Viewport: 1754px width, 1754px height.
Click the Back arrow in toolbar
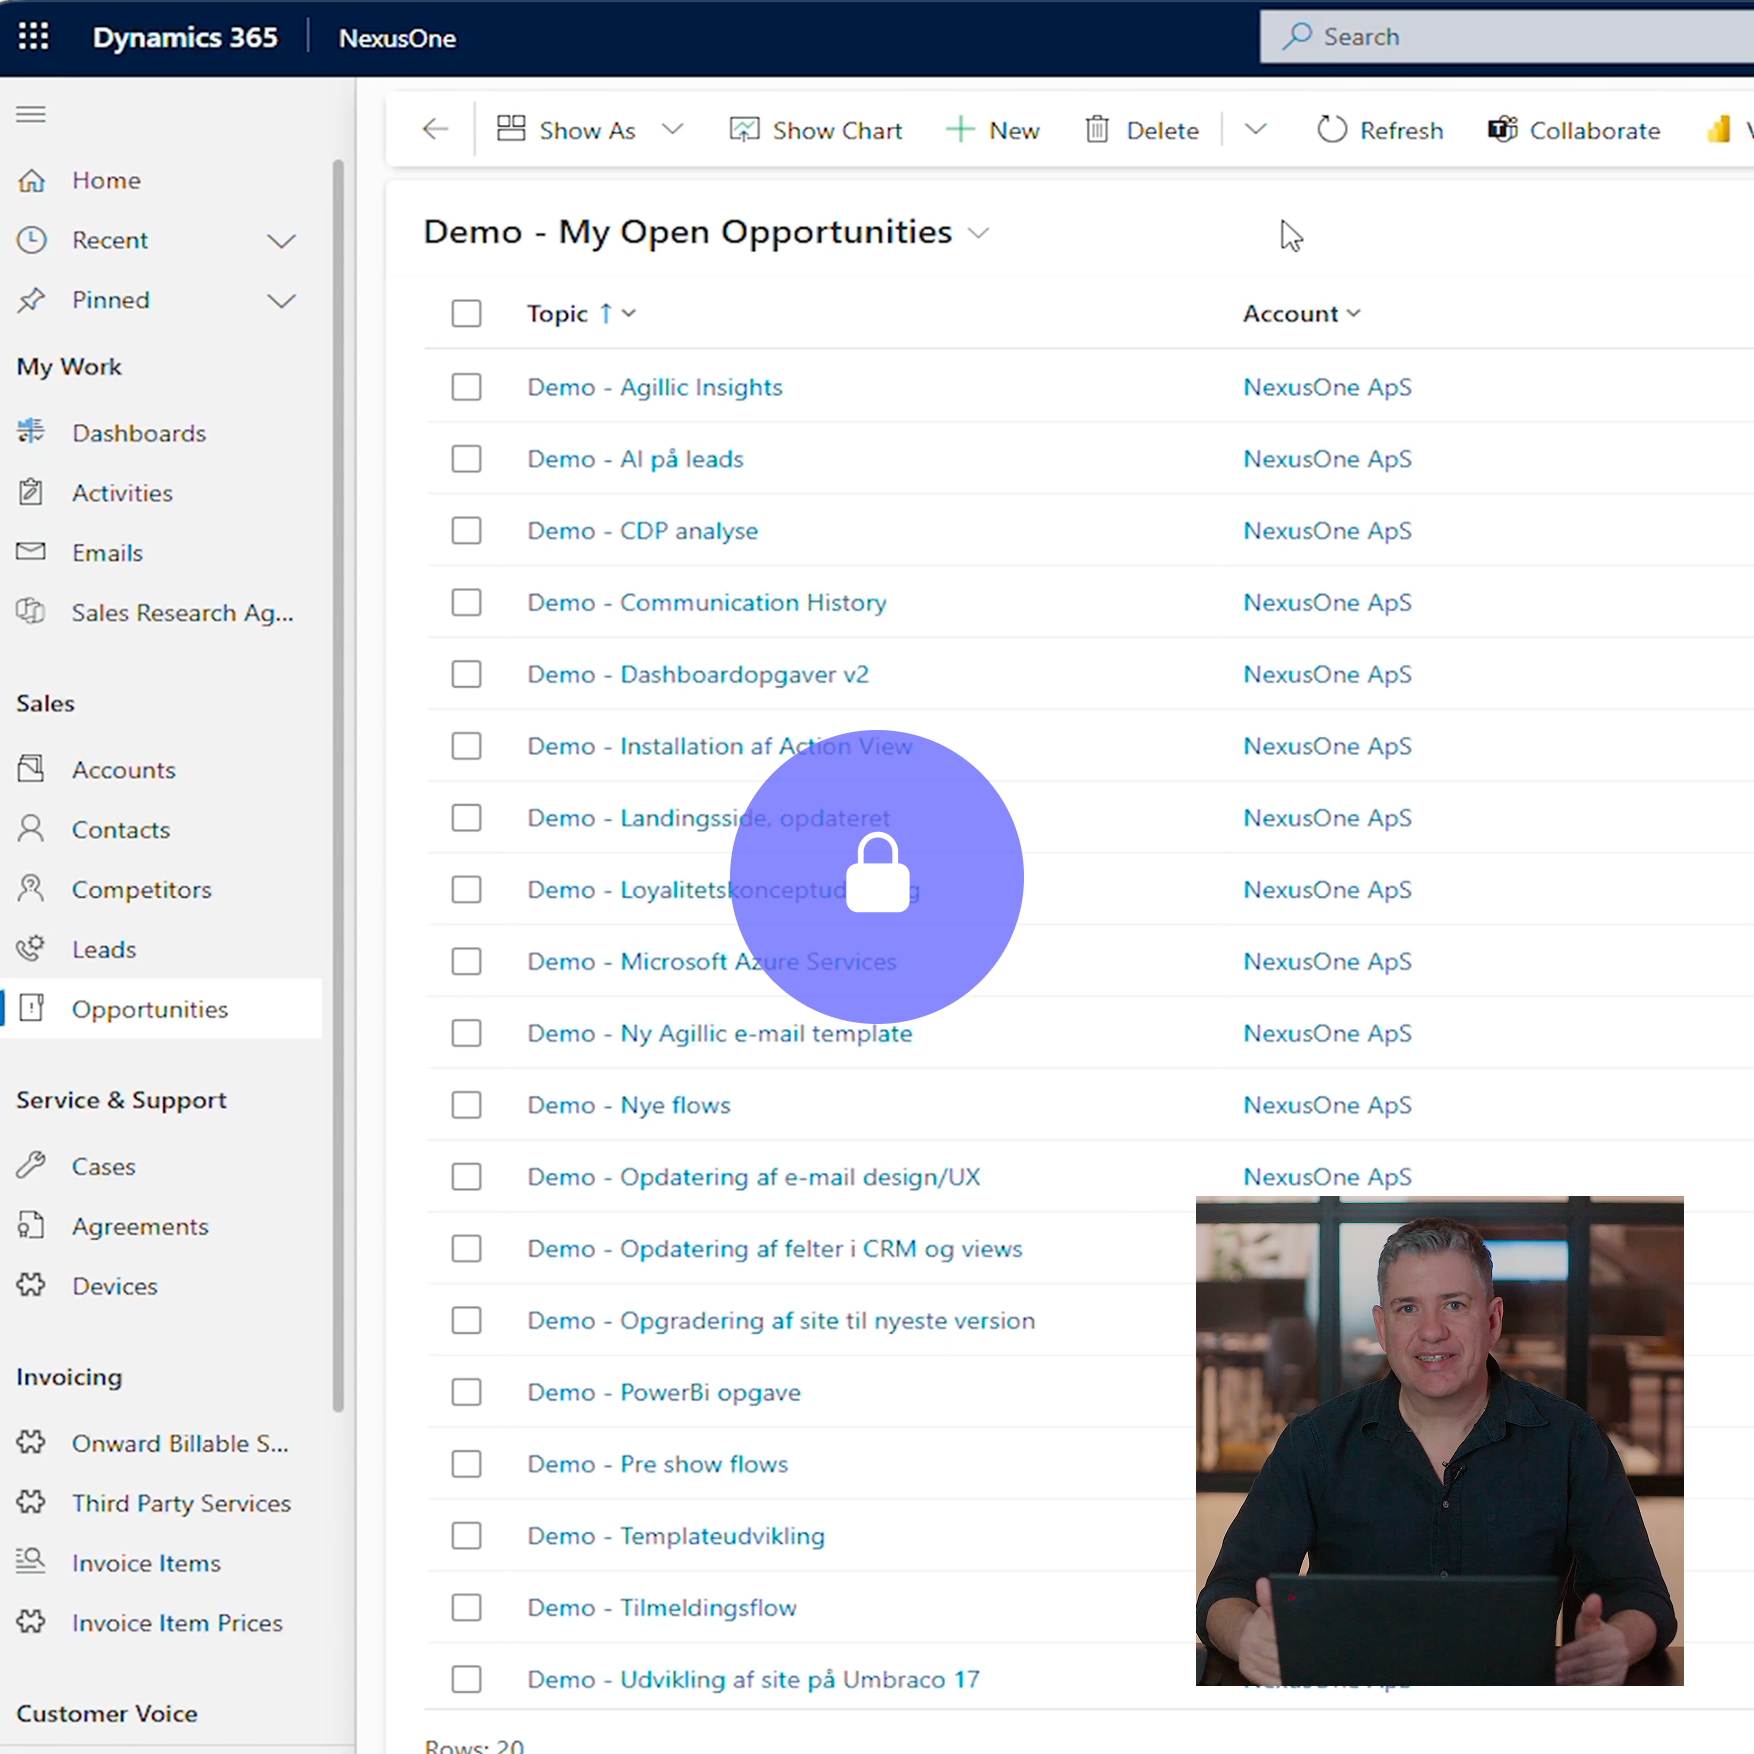click(435, 129)
